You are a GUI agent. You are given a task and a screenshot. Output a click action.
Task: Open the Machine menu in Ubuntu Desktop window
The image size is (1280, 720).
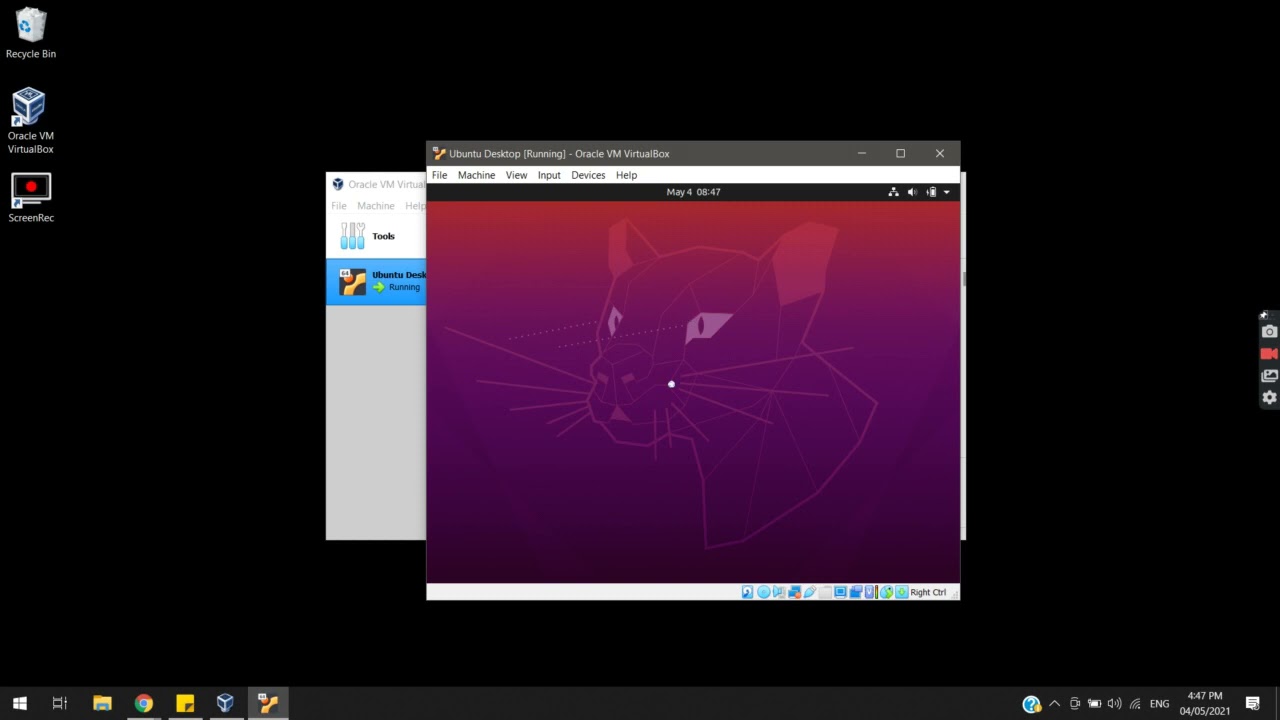(x=476, y=175)
